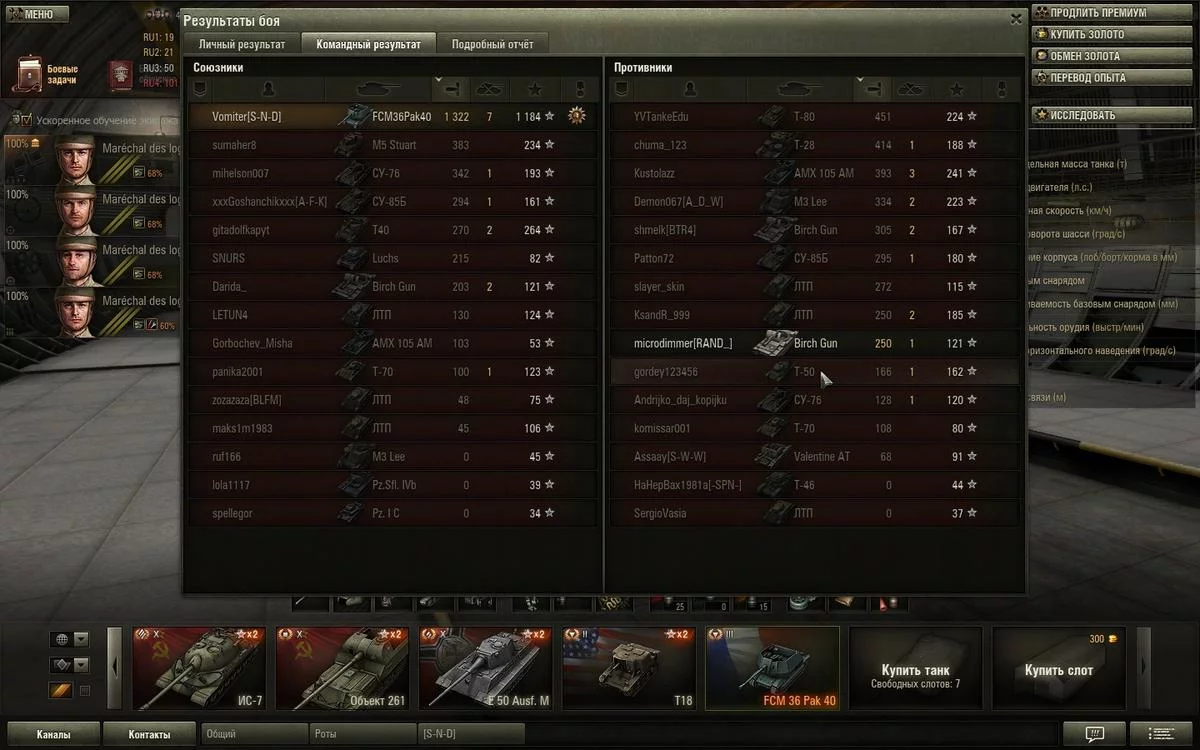This screenshot has width=1200, height=750.
Task: Sort allies by damage dealt column icon
Action: coord(451,89)
